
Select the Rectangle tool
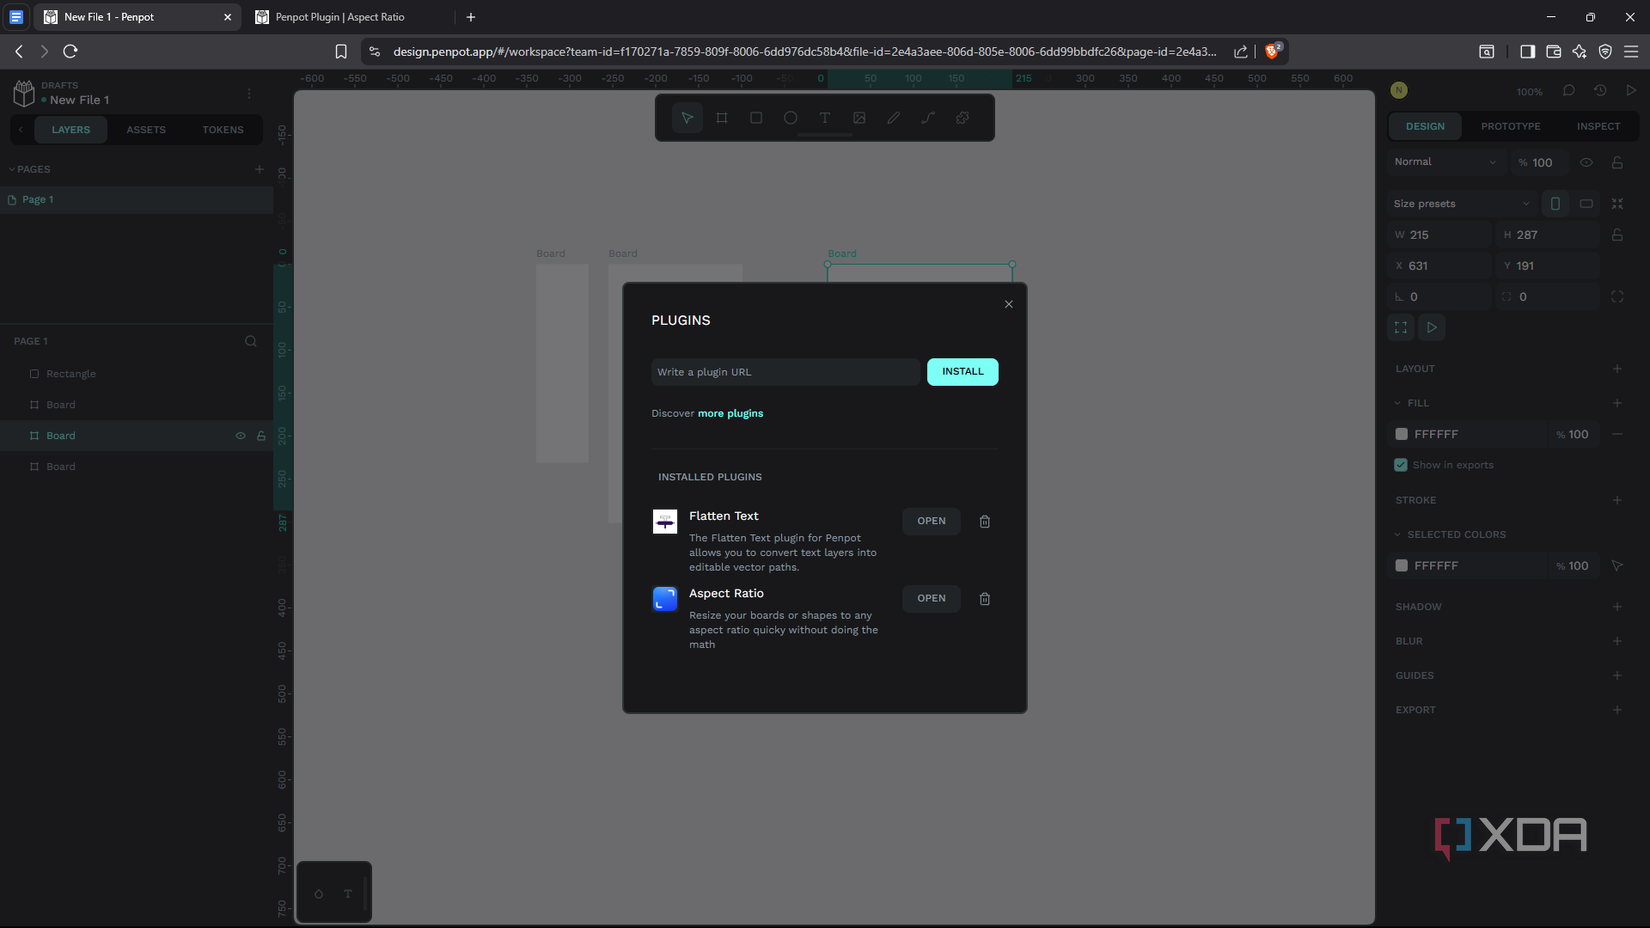coord(755,117)
